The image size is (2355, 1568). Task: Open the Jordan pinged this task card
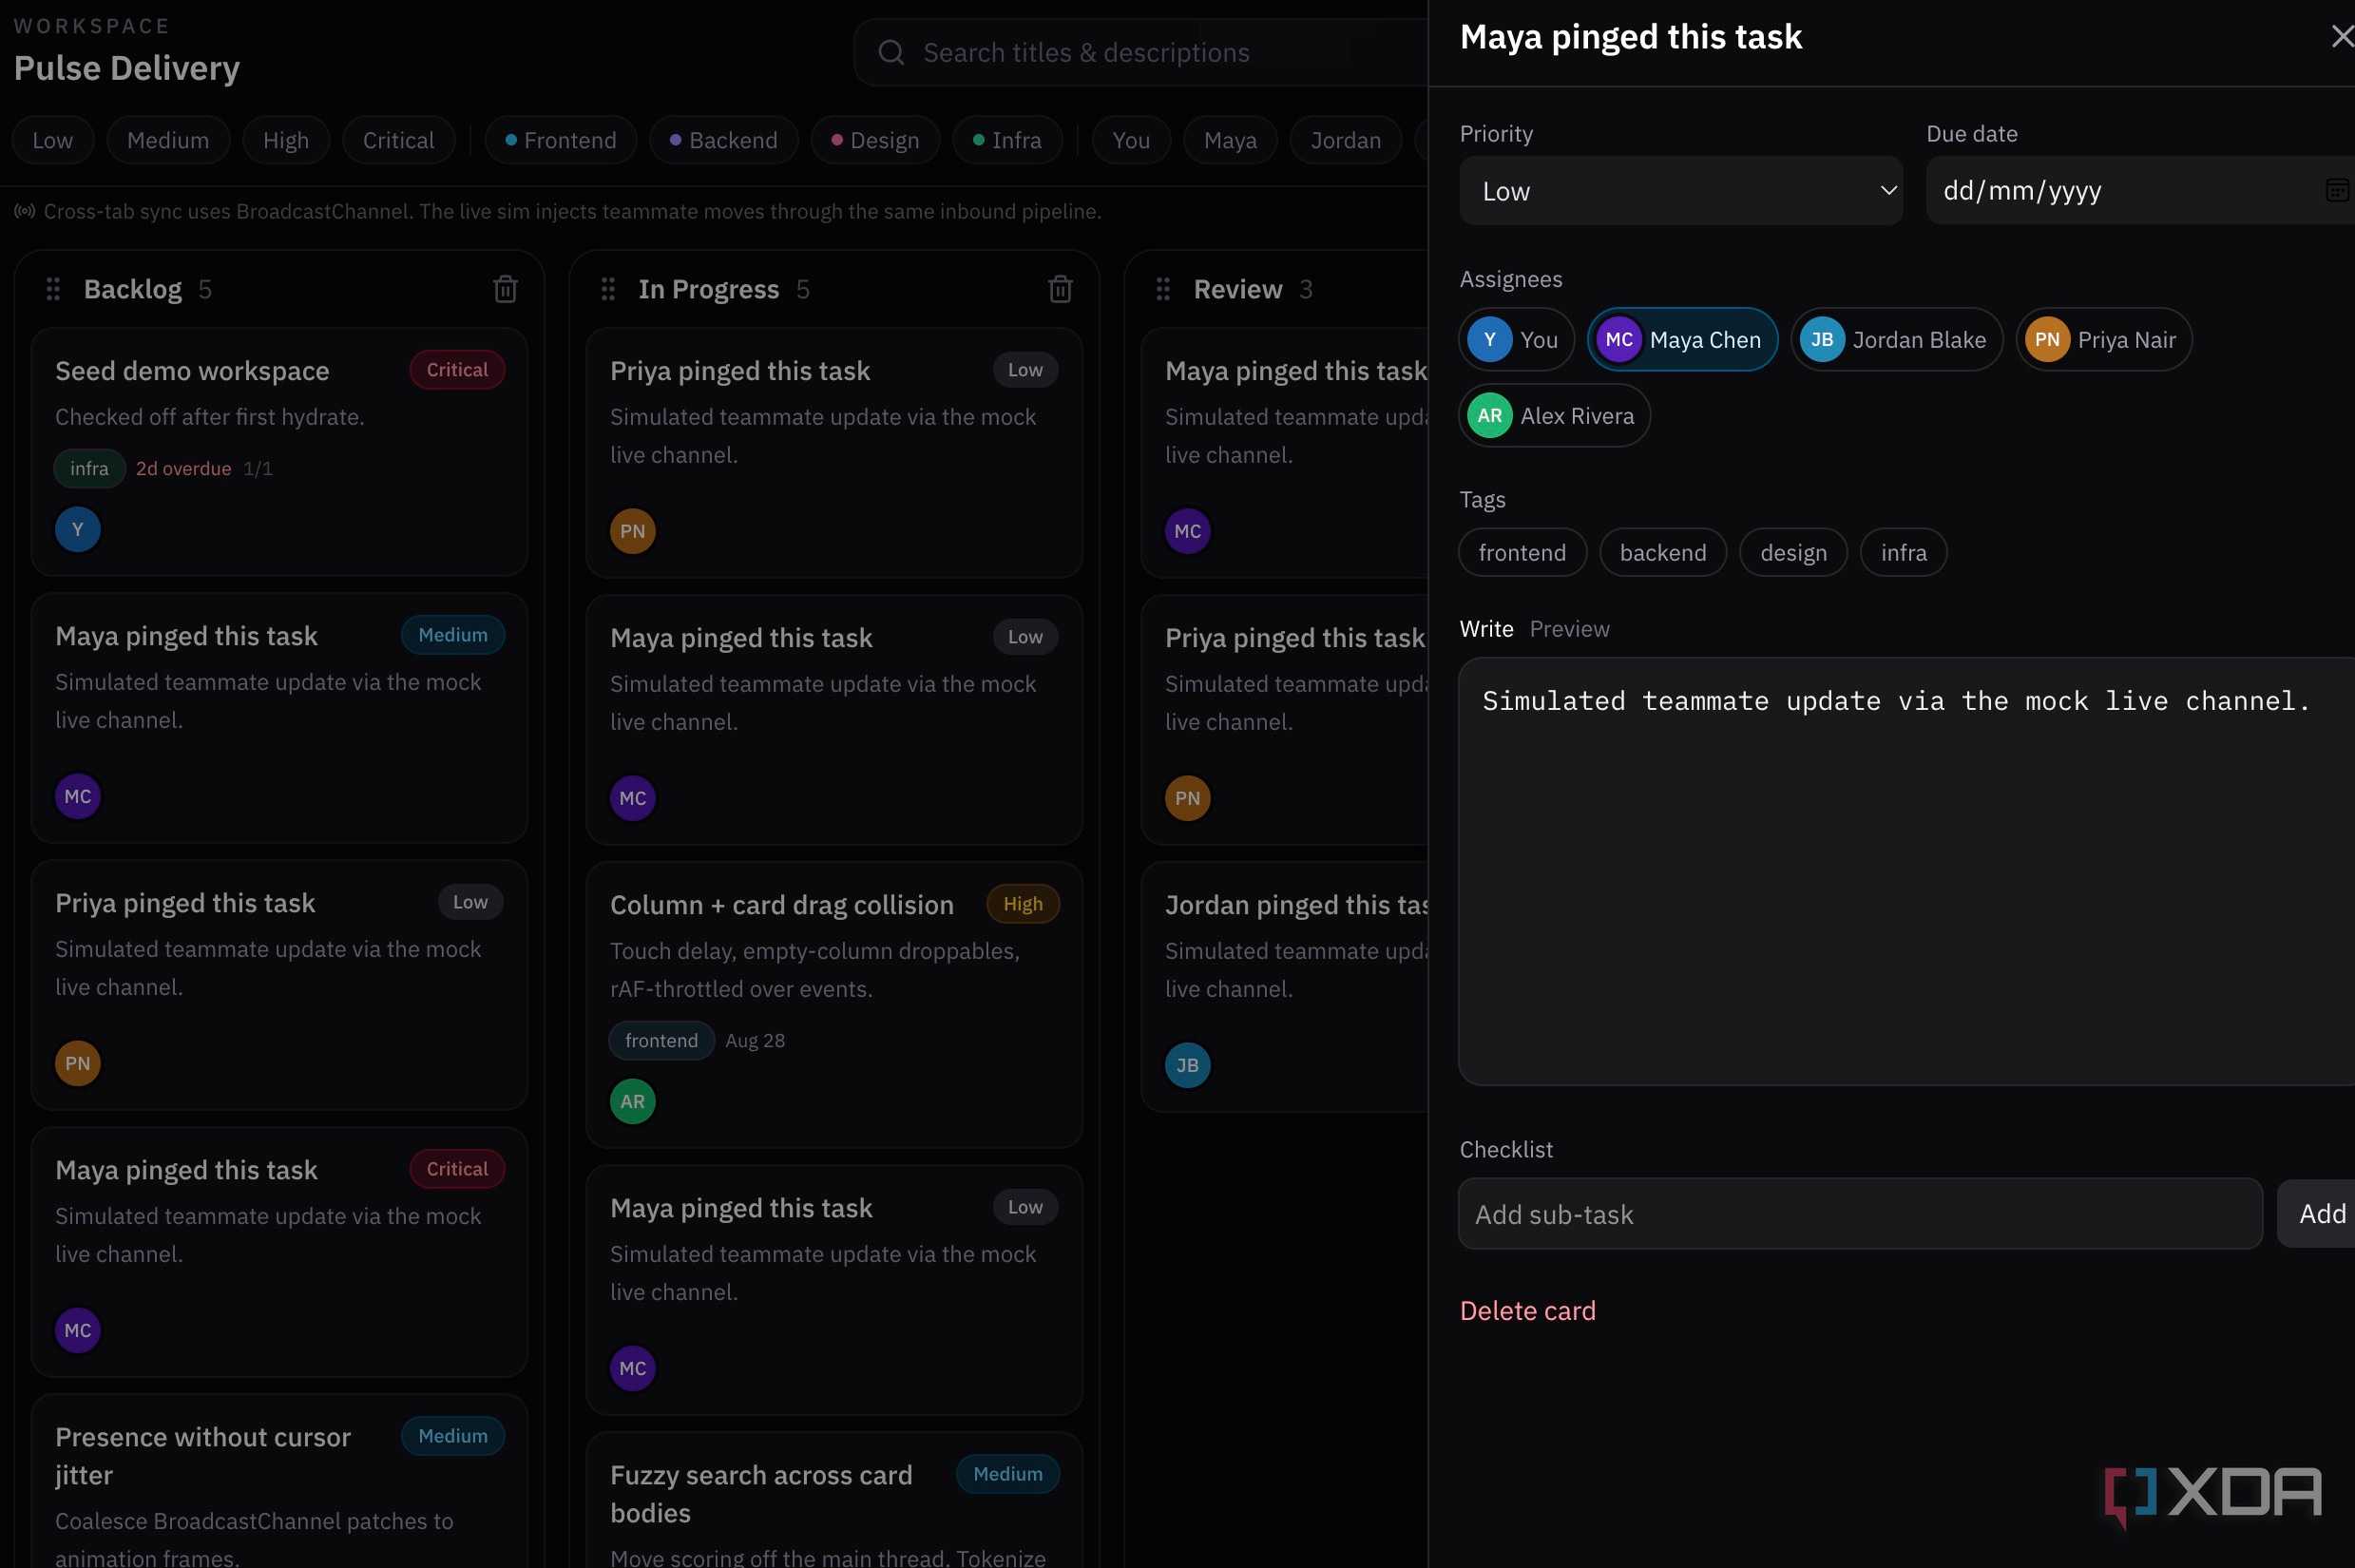coord(1284,986)
